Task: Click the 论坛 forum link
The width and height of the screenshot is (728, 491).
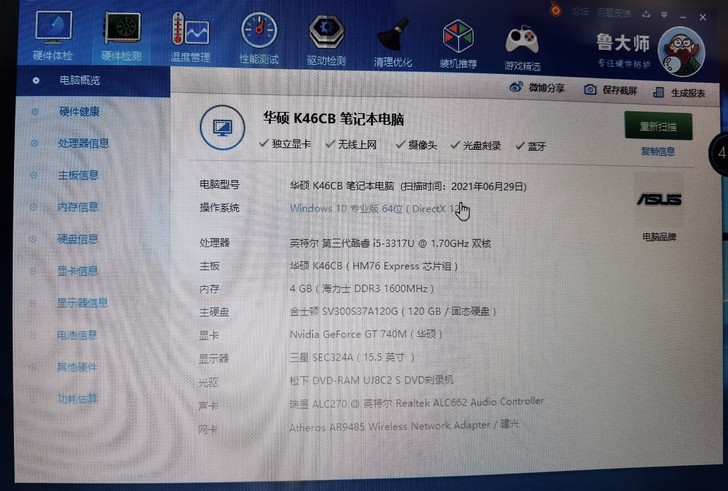Action: click(580, 12)
